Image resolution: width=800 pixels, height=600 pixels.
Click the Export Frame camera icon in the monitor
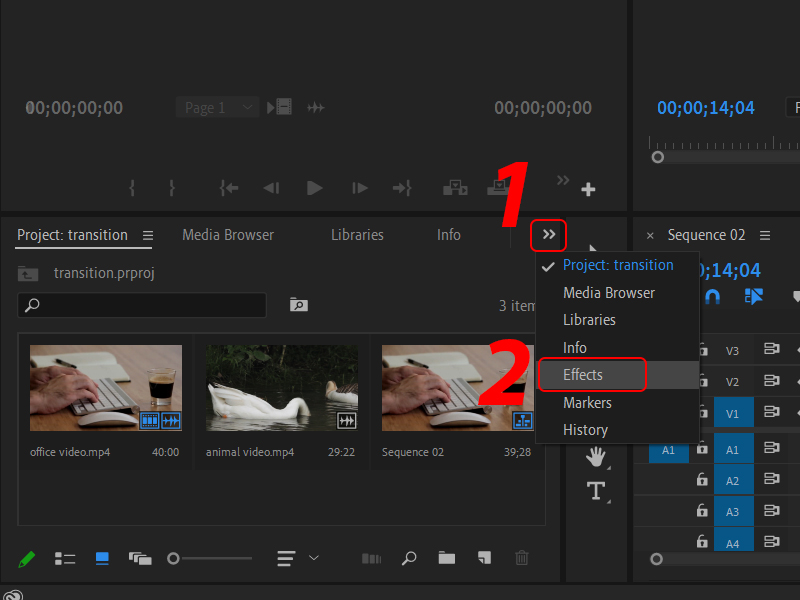[497, 188]
